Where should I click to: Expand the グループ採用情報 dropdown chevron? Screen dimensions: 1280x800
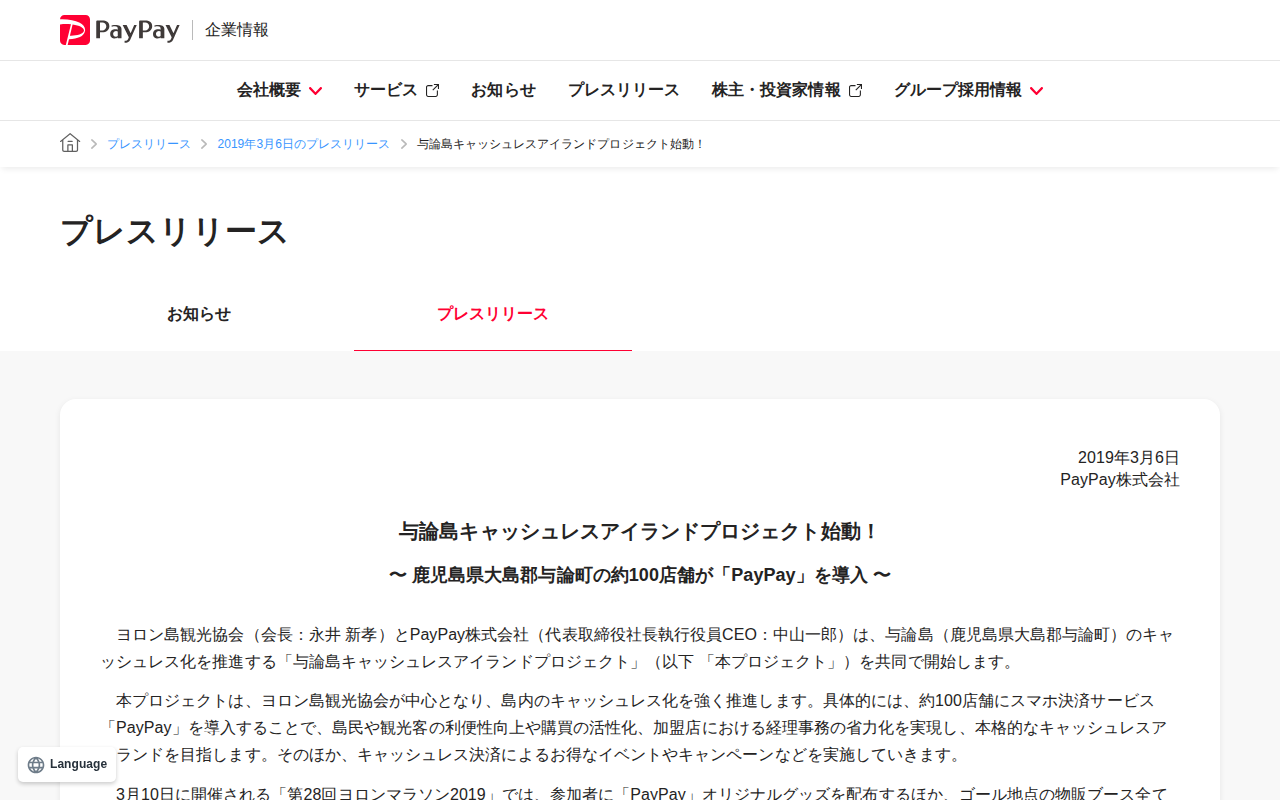1036,91
